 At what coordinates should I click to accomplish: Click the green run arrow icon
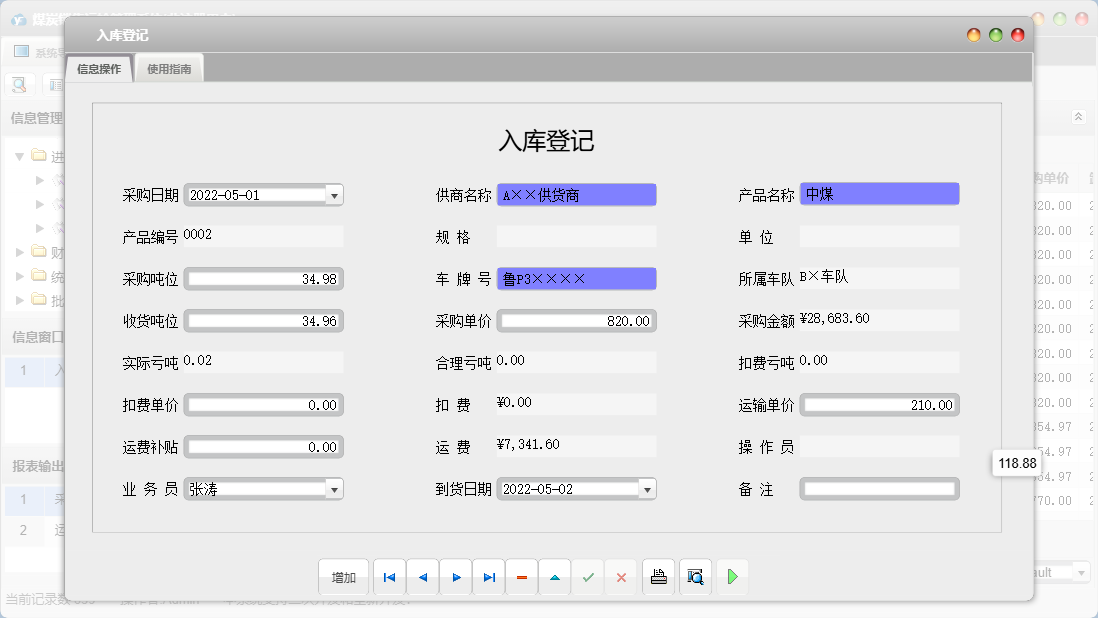coord(731,577)
